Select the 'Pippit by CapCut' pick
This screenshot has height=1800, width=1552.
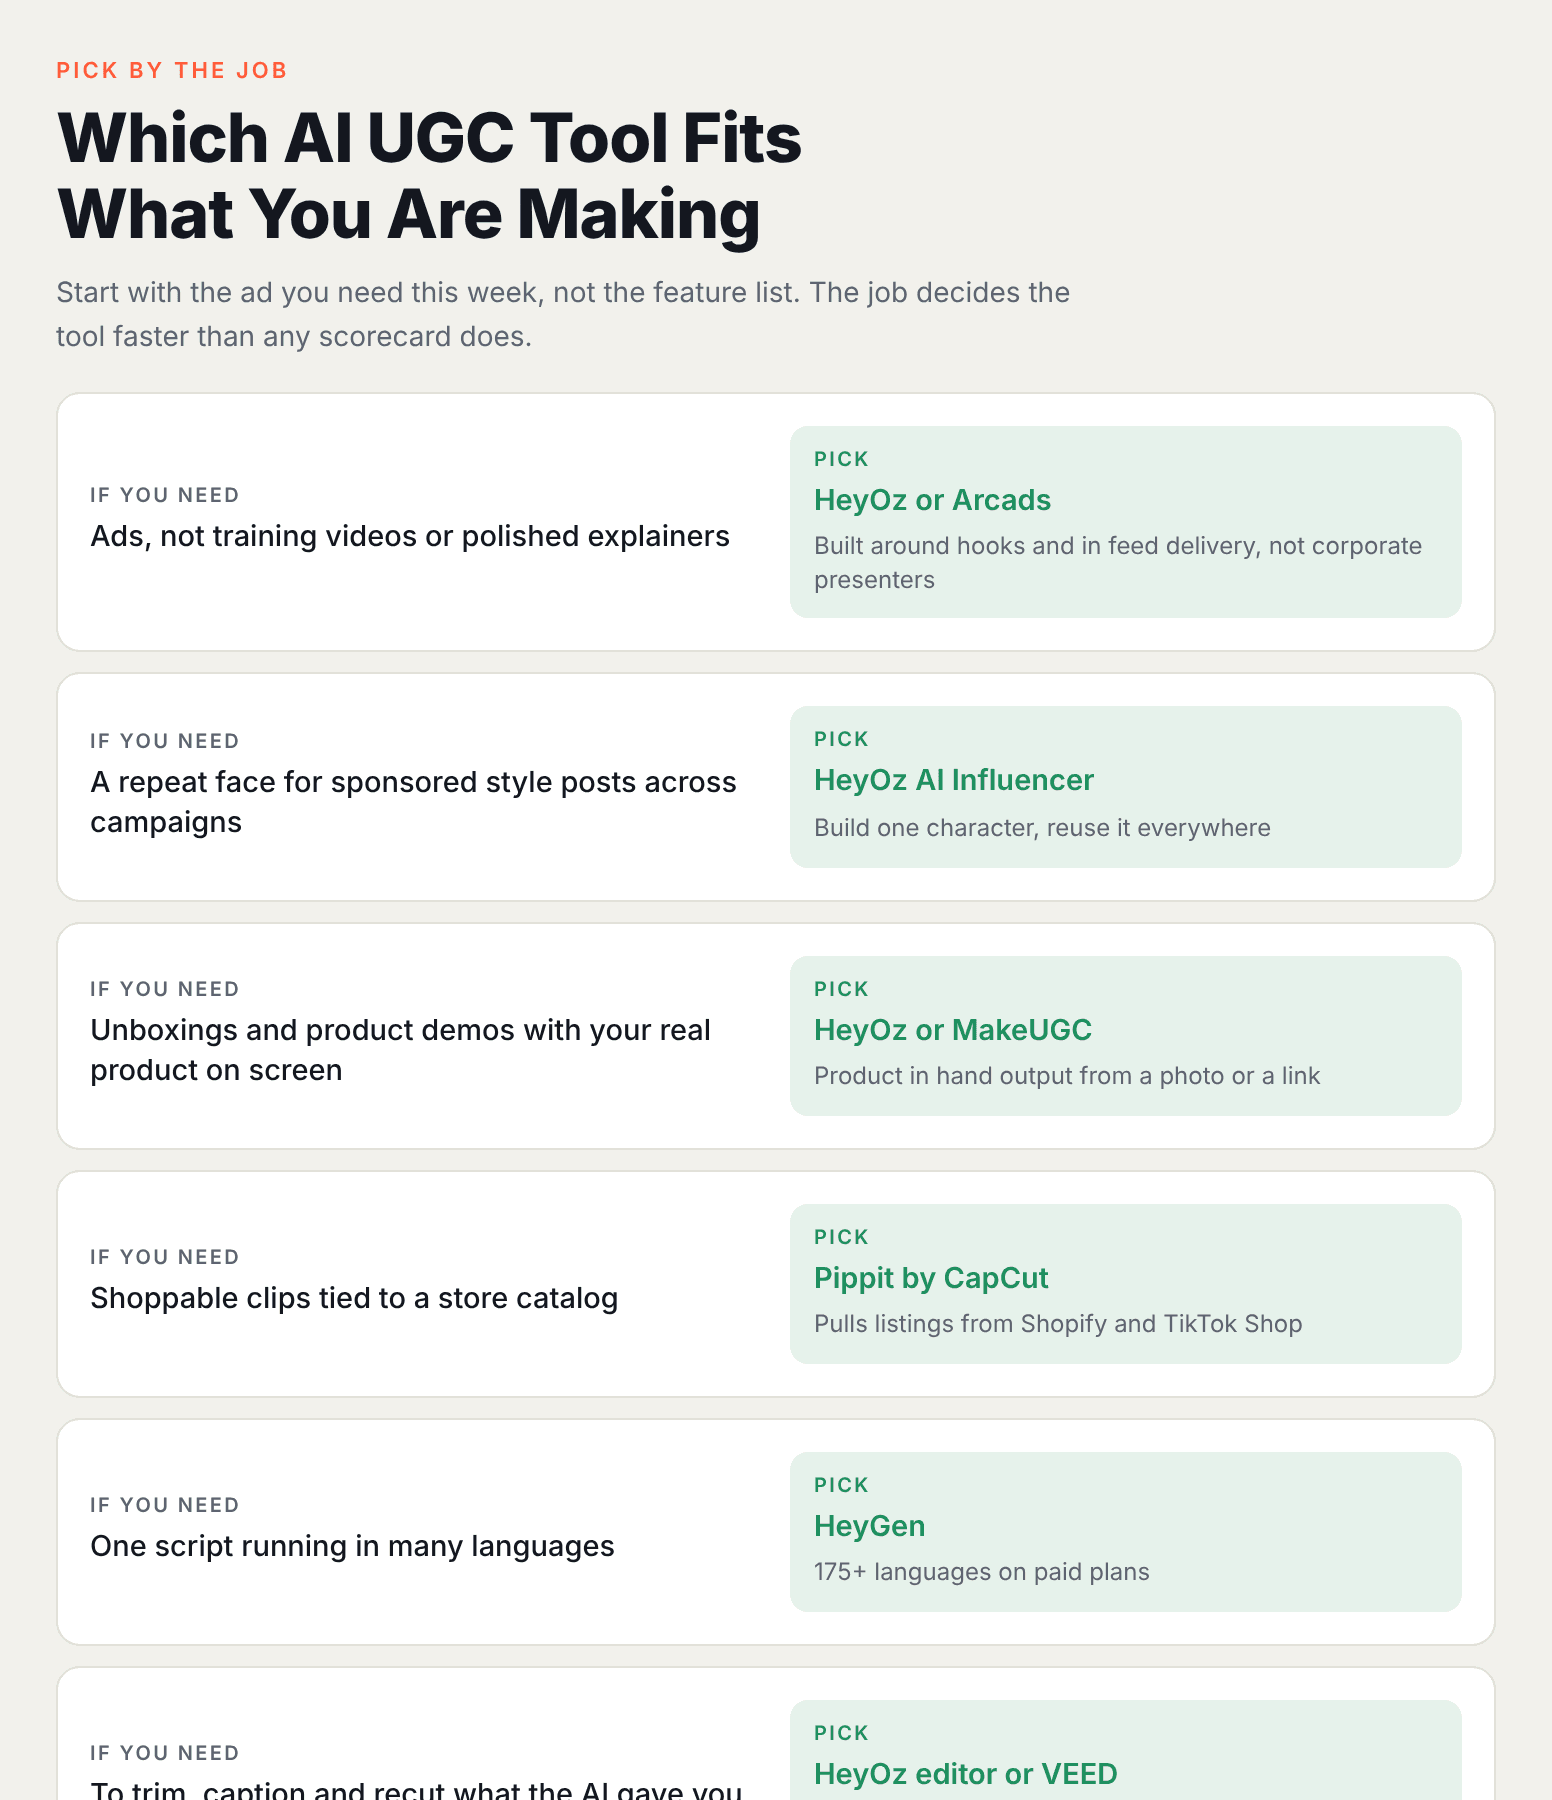[931, 1278]
